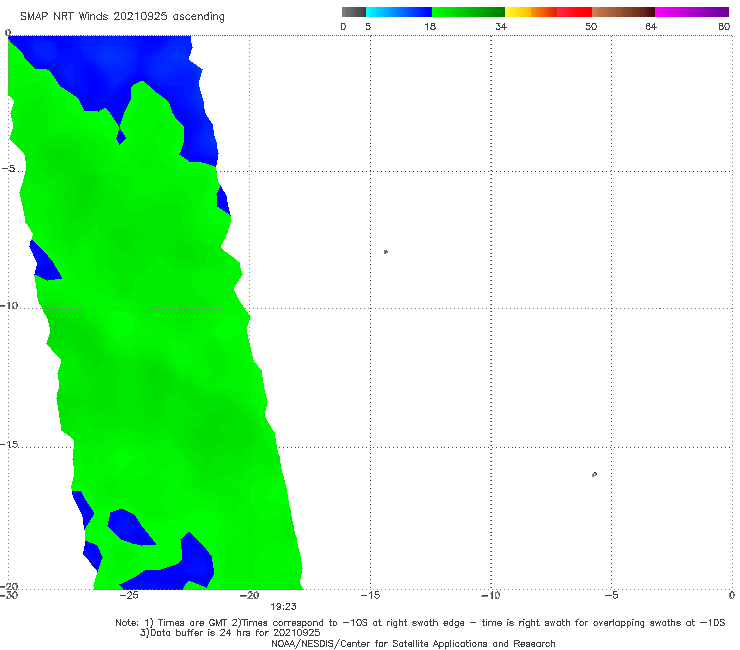Viewport: 740px width, 650px height.
Task: Click the gray 0-5 segment of the color bar
Action: pyautogui.click(x=354, y=12)
